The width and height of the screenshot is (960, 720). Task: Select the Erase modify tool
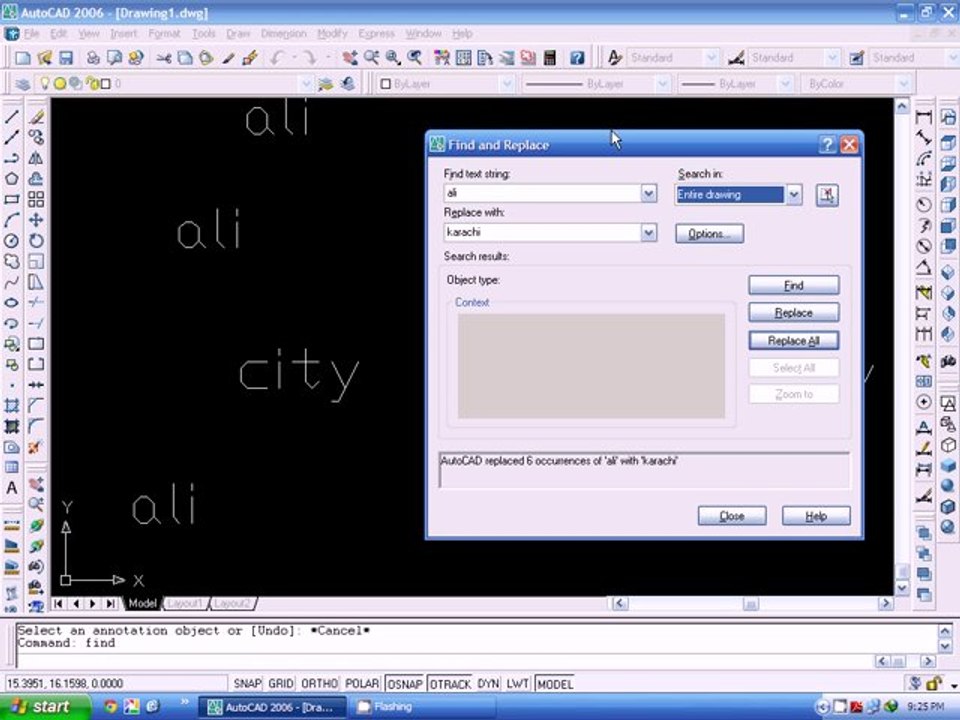pos(36,116)
